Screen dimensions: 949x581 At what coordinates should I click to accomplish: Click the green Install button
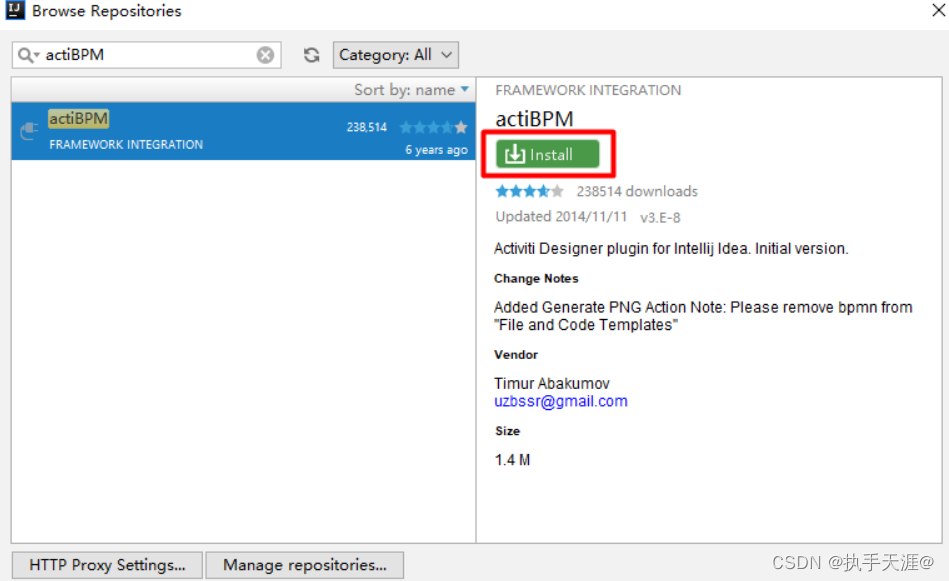click(x=548, y=154)
